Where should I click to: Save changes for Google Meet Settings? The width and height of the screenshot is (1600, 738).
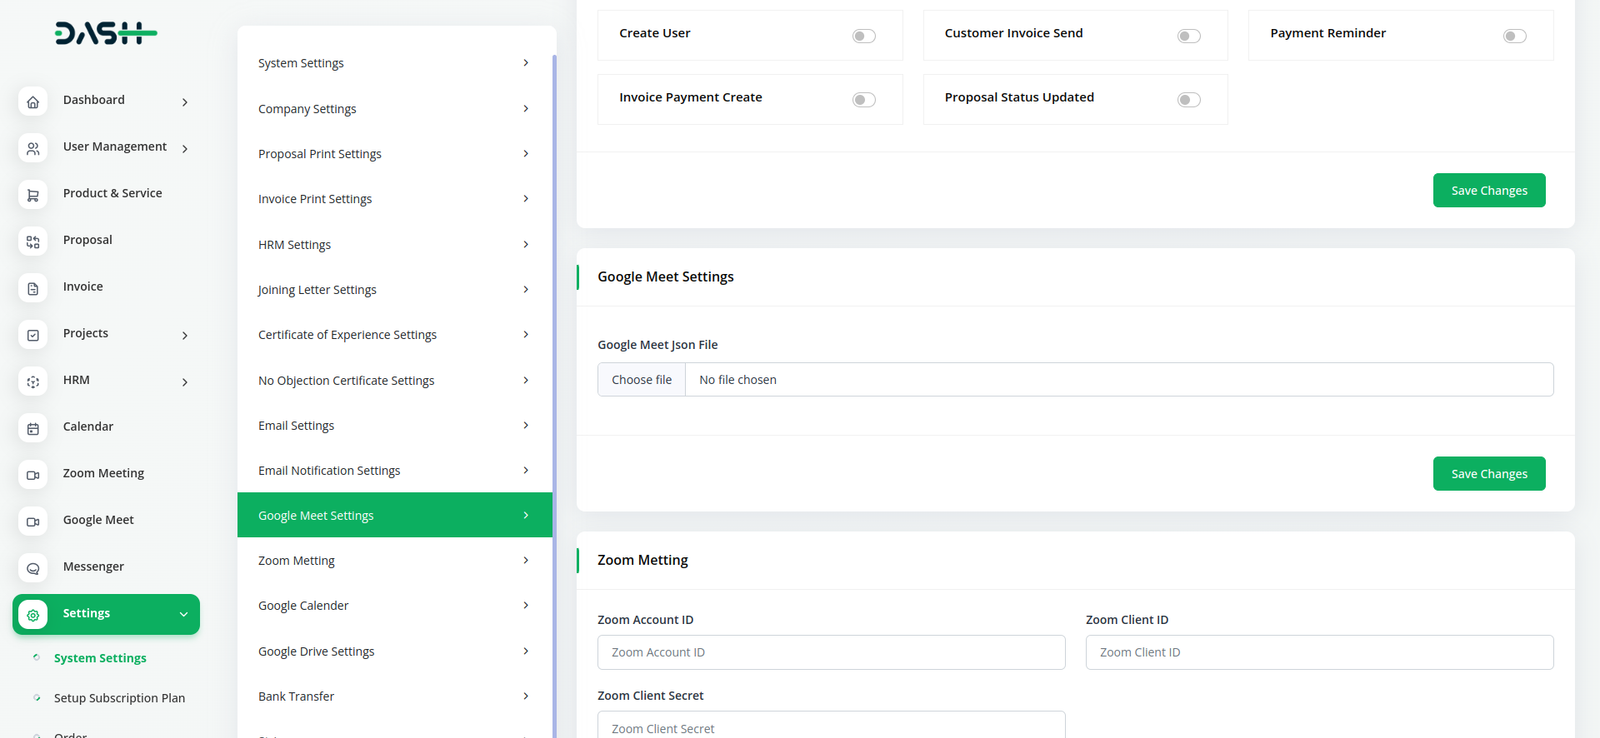pyautogui.click(x=1488, y=474)
